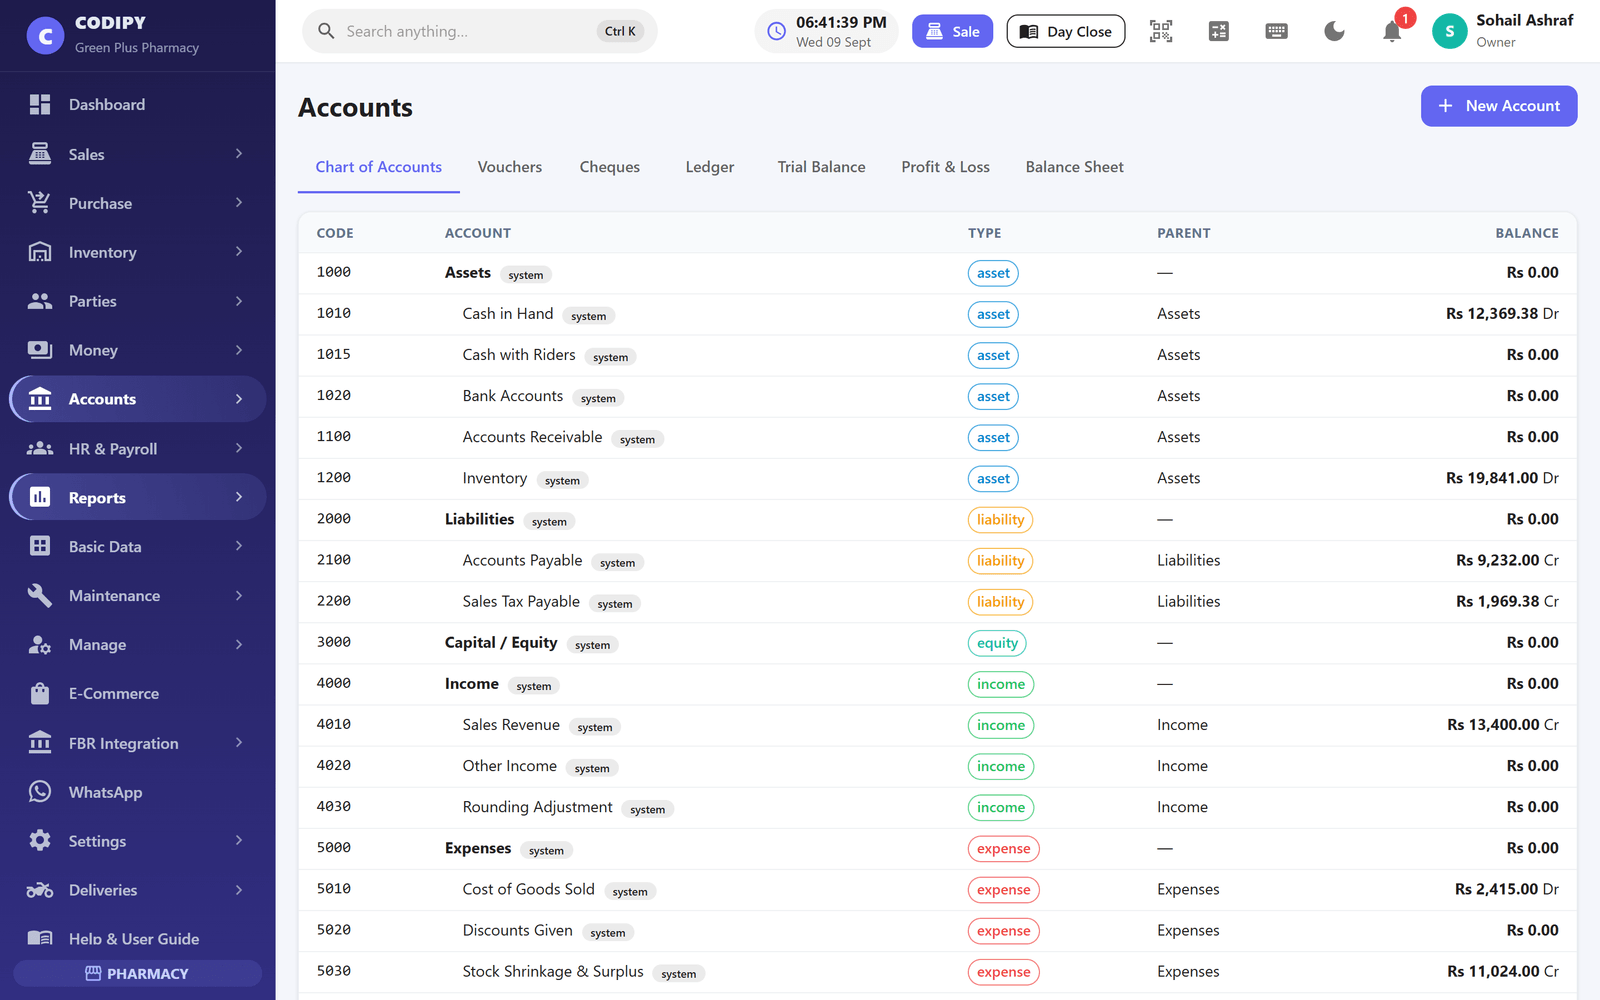The image size is (1600, 1000).
Task: Open the calculator icon in top bar
Action: pyautogui.click(x=1219, y=31)
